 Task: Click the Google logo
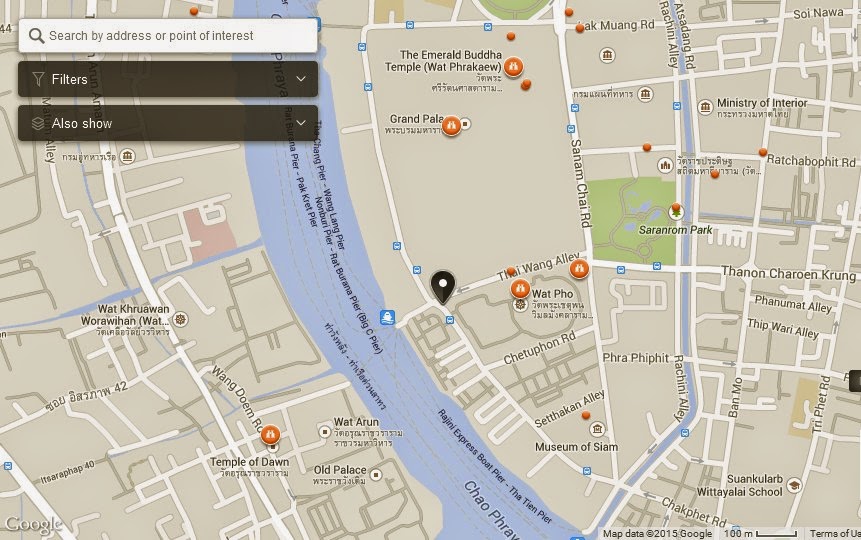click(x=32, y=525)
